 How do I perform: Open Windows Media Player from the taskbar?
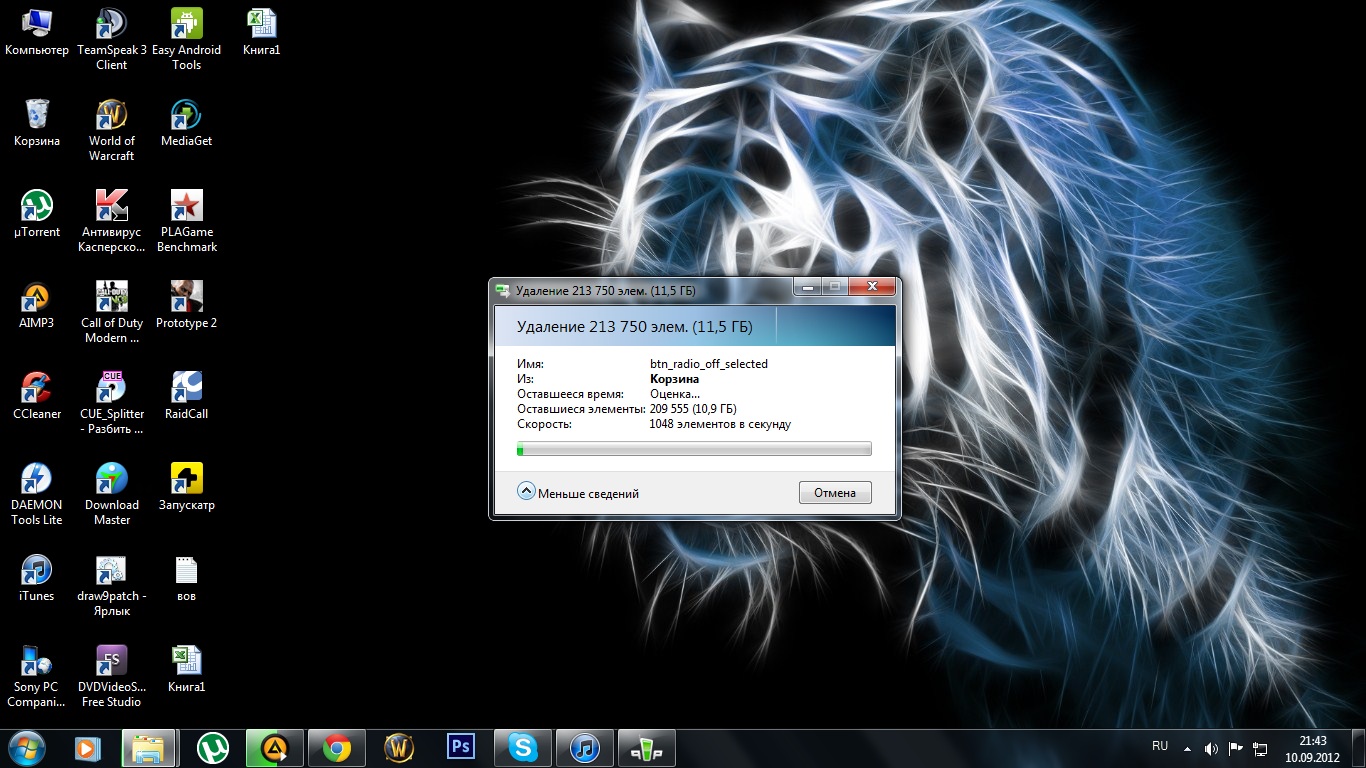click(88, 747)
